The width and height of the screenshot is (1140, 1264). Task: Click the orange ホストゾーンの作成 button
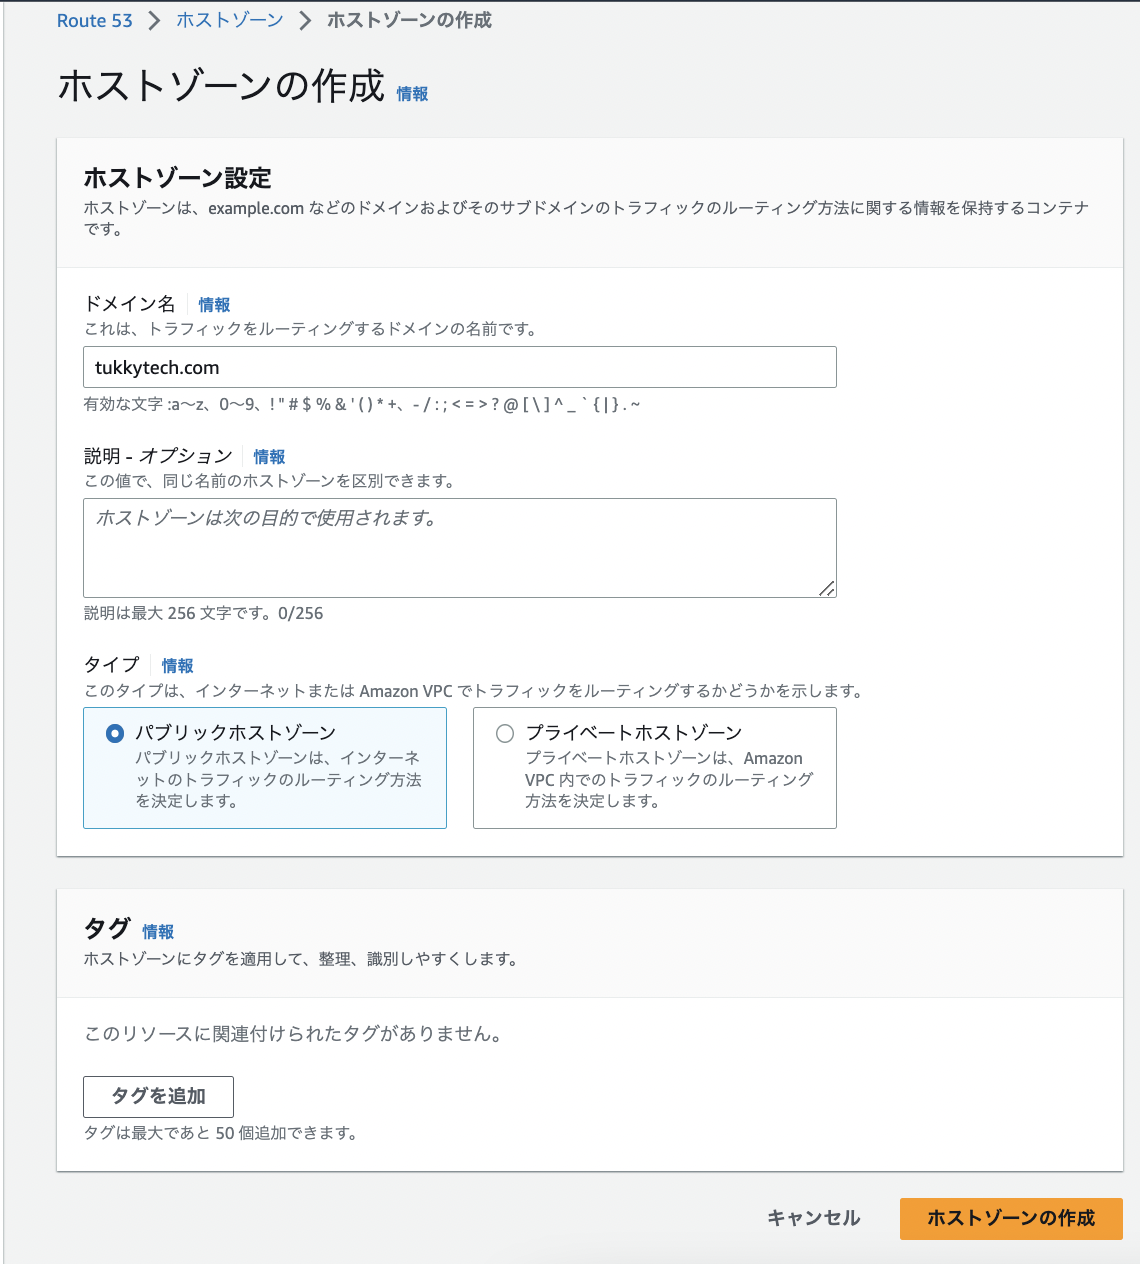(1011, 1218)
